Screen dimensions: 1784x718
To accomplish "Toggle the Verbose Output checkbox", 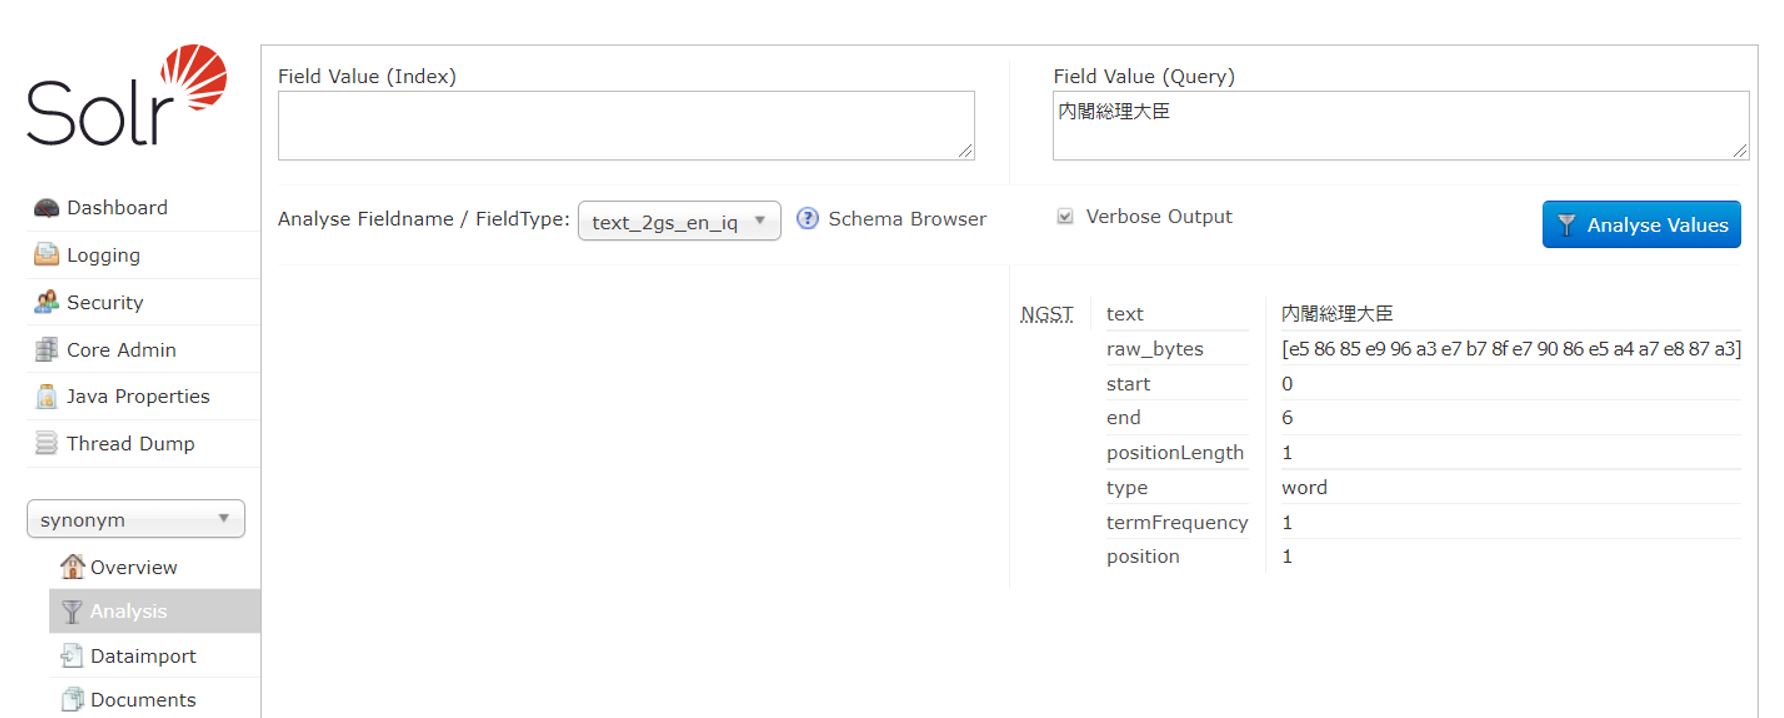I will [1065, 217].
